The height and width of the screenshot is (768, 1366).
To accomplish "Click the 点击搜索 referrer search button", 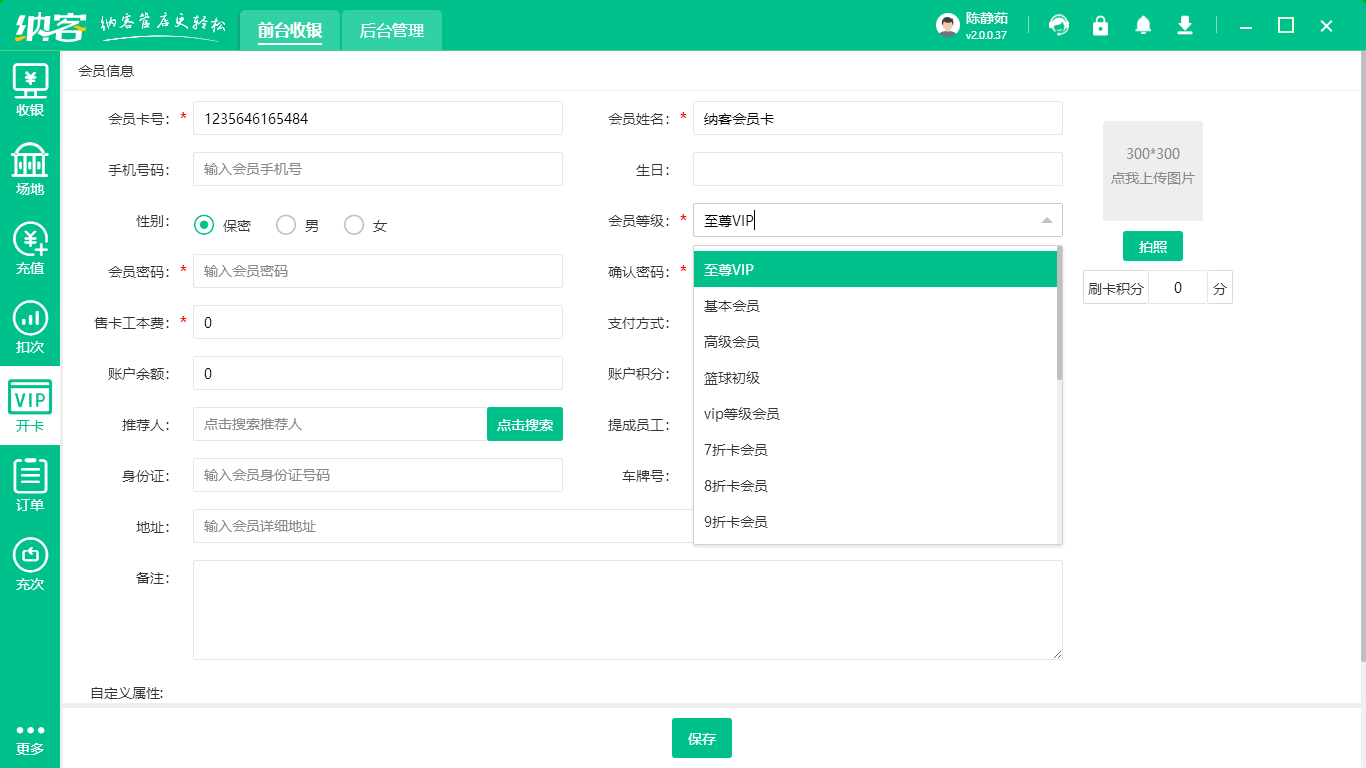I will (525, 425).
